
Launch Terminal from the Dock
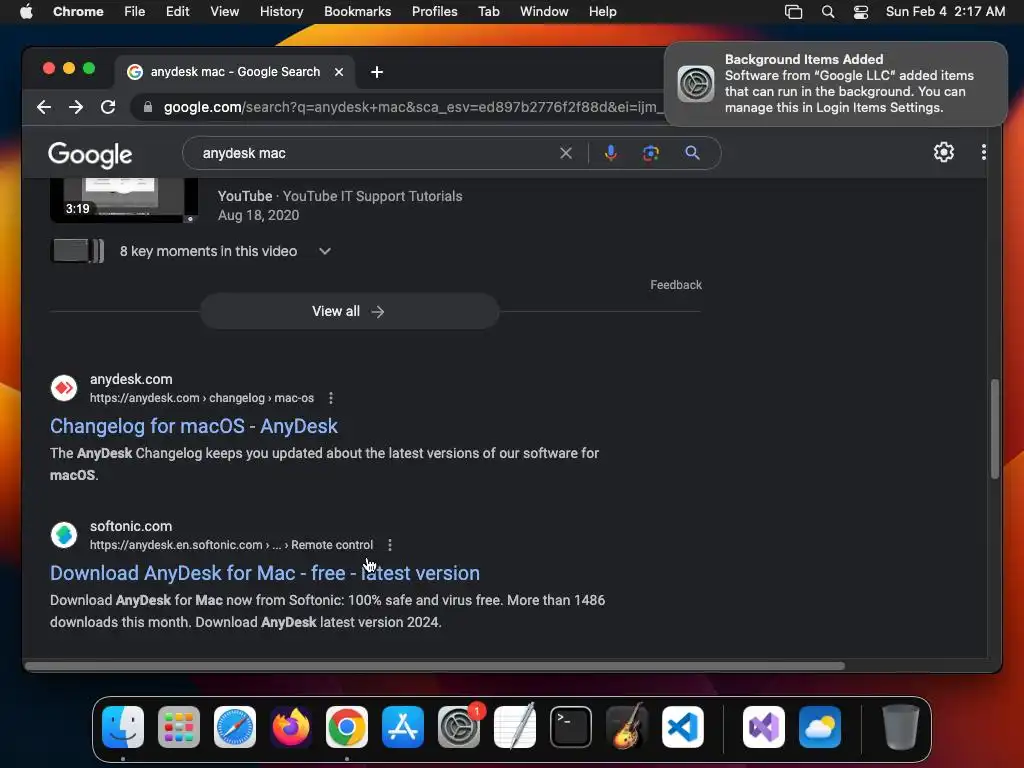pos(571,727)
